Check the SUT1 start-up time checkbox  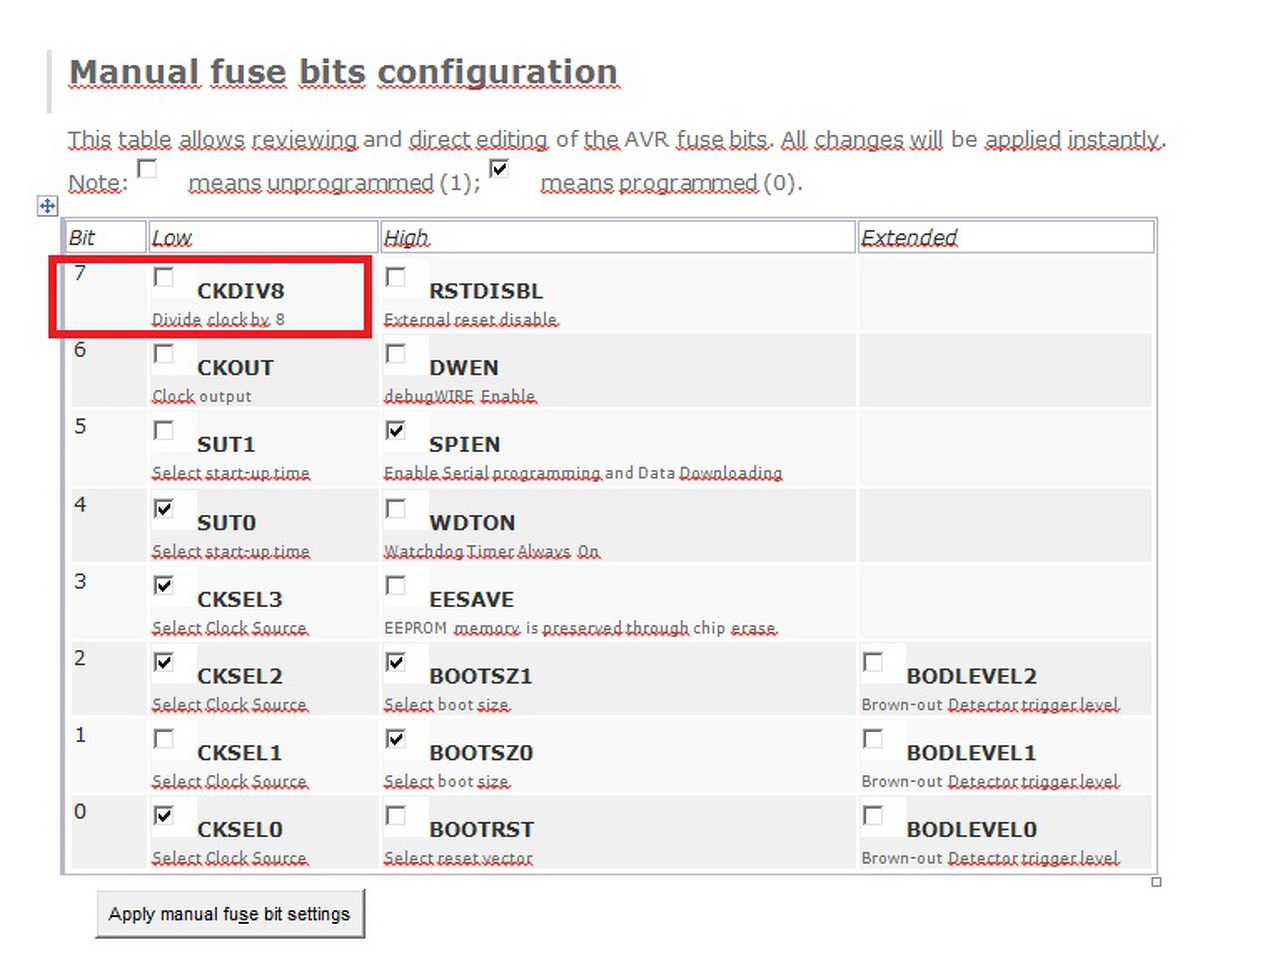click(164, 430)
